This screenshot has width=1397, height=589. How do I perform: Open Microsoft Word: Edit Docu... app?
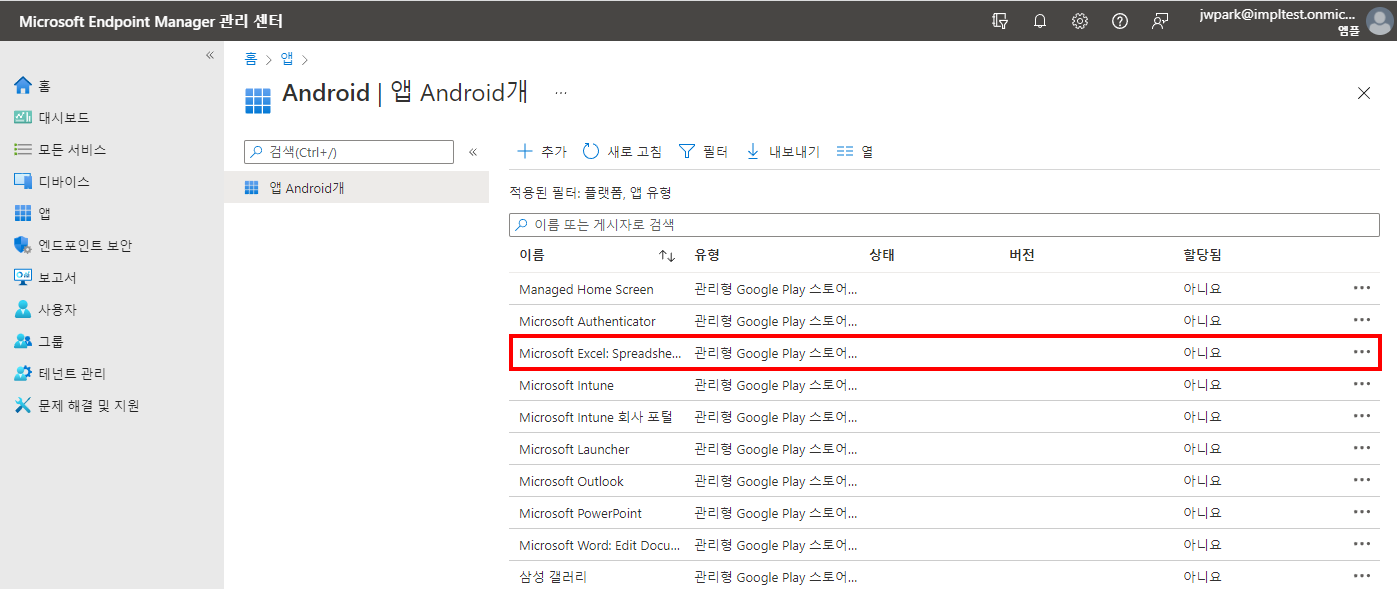[600, 546]
